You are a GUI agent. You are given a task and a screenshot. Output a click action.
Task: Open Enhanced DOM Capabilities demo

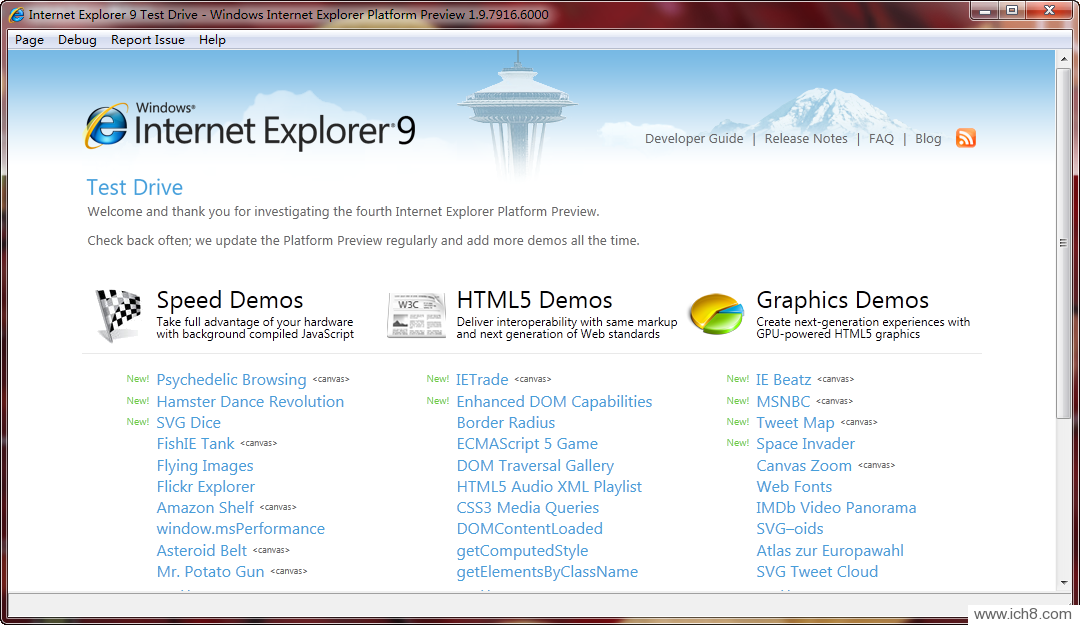(x=554, y=402)
